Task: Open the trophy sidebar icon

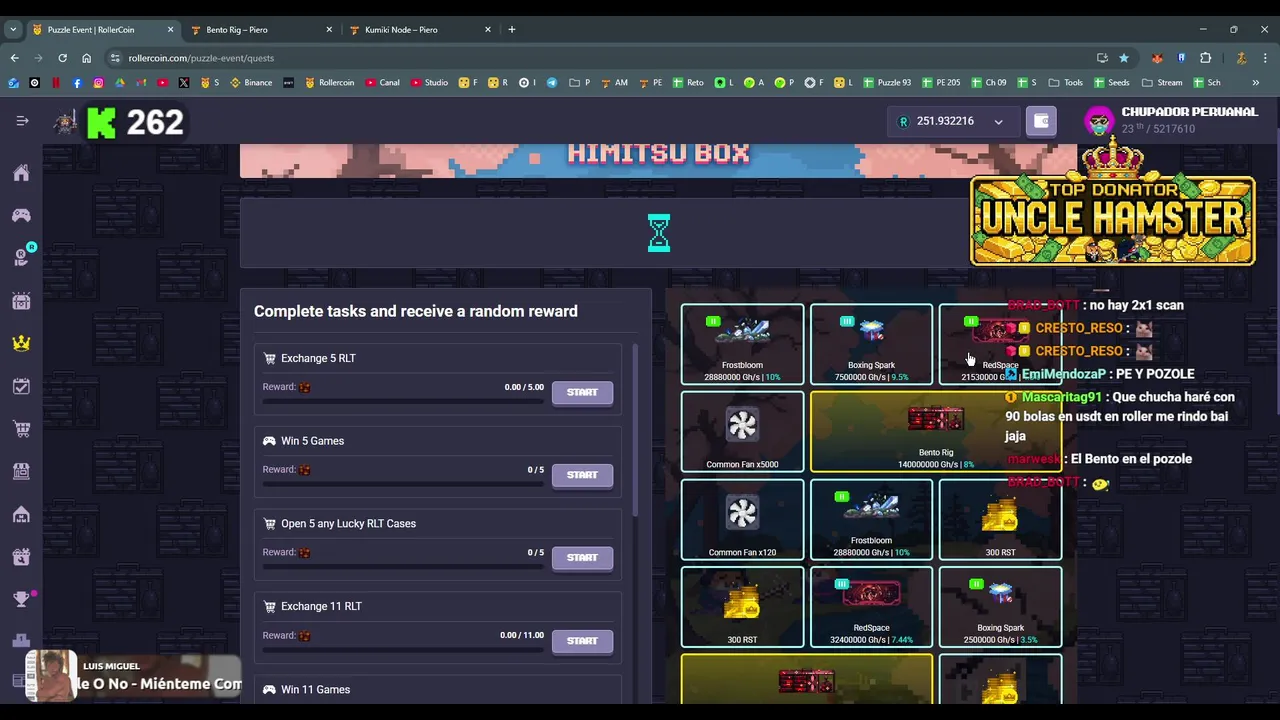Action: [x=21, y=599]
